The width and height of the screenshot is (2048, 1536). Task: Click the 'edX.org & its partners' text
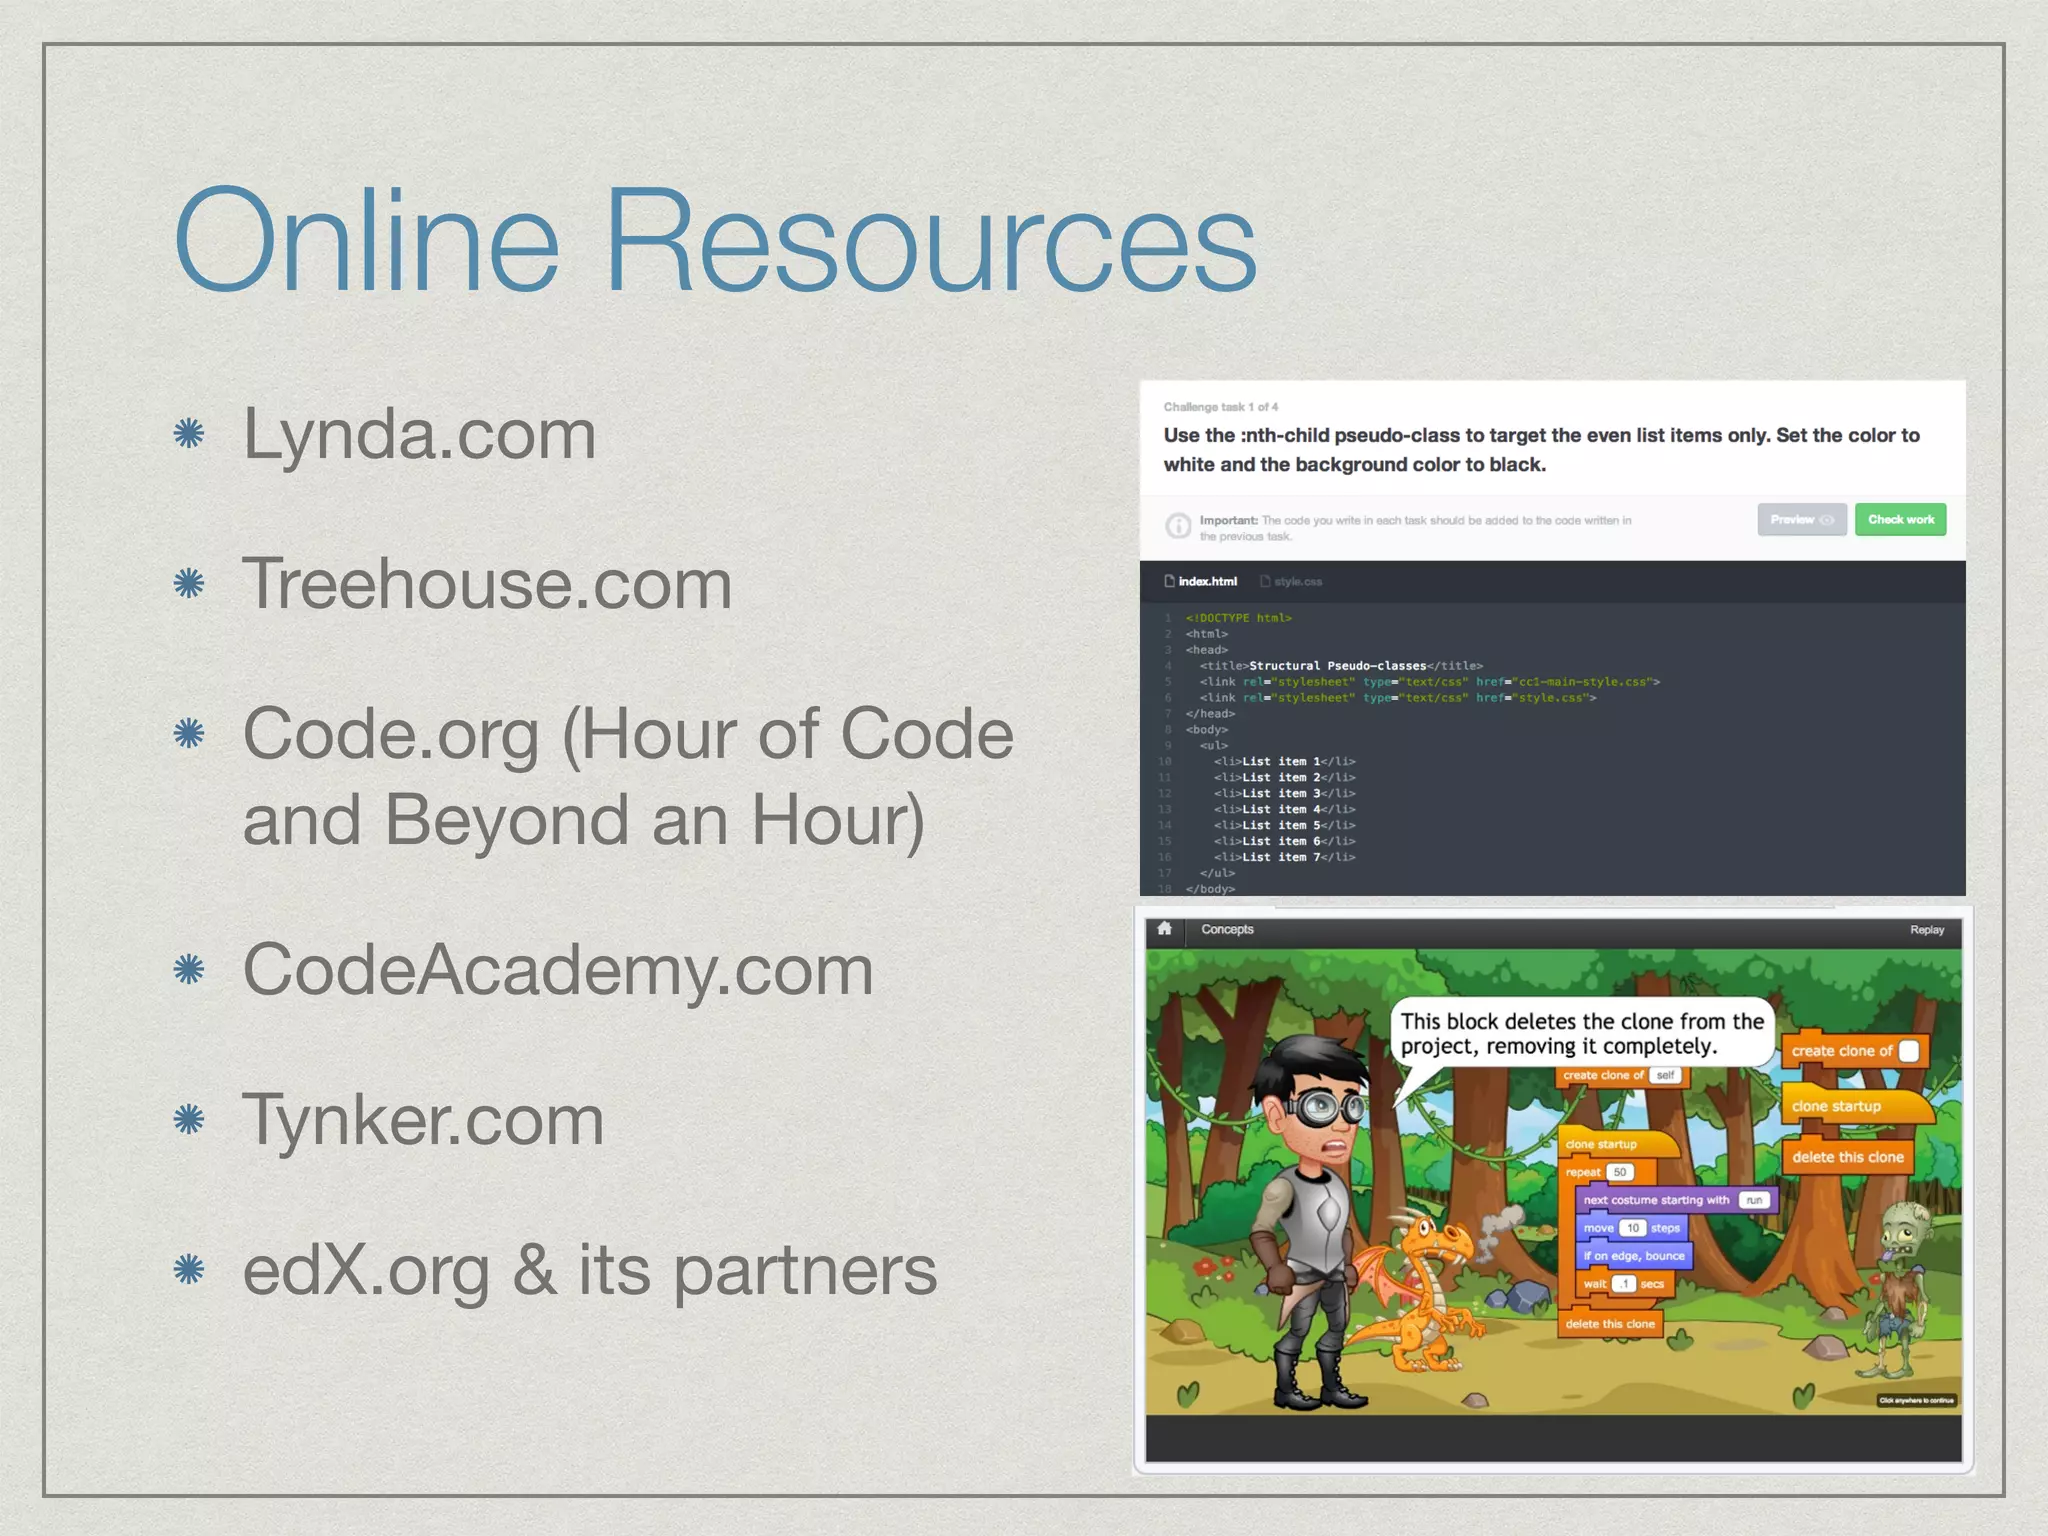[590, 1272]
